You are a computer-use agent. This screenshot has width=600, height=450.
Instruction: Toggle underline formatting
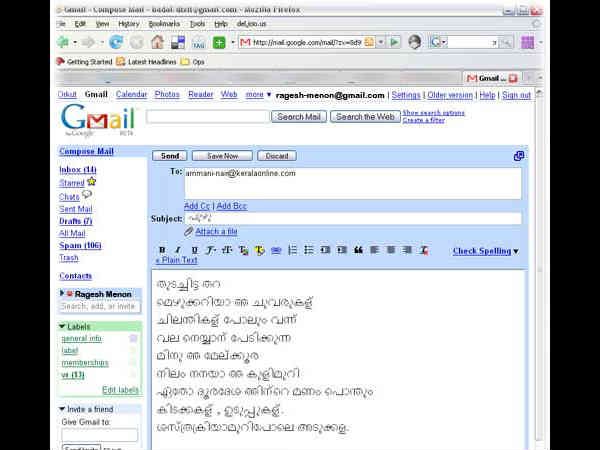point(194,250)
